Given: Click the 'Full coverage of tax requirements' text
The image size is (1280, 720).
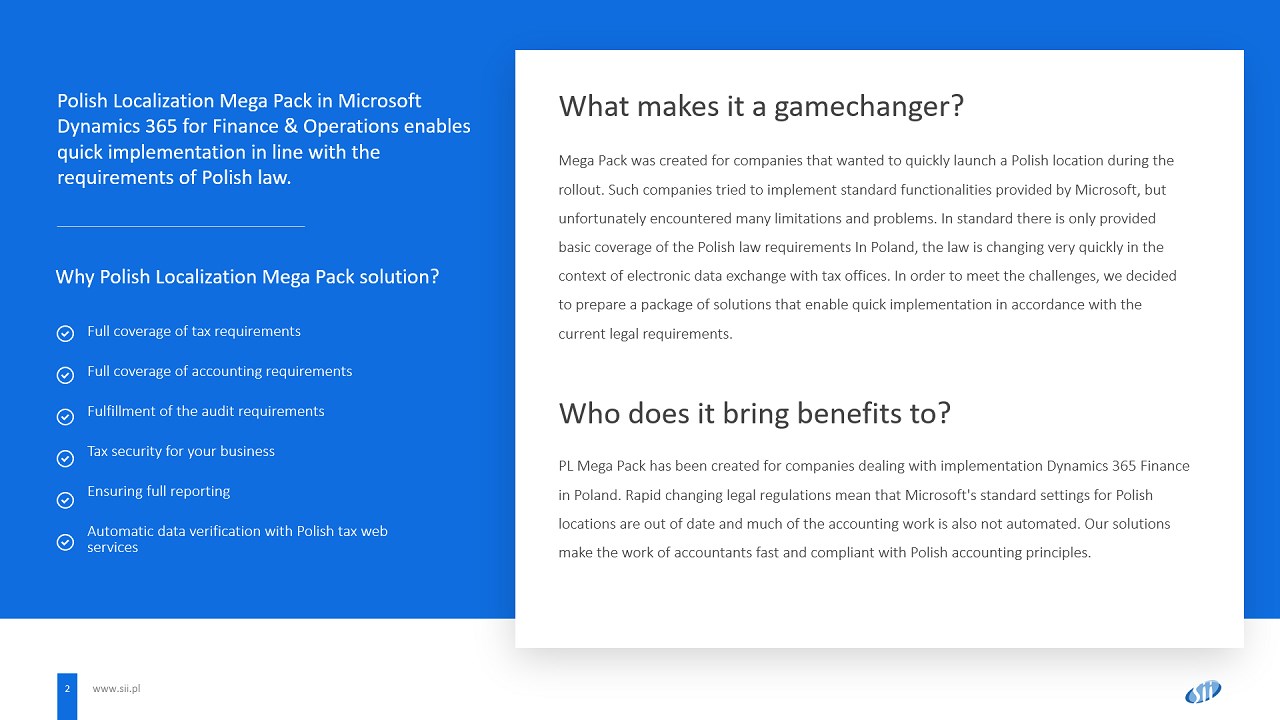Looking at the screenshot, I should 194,331.
